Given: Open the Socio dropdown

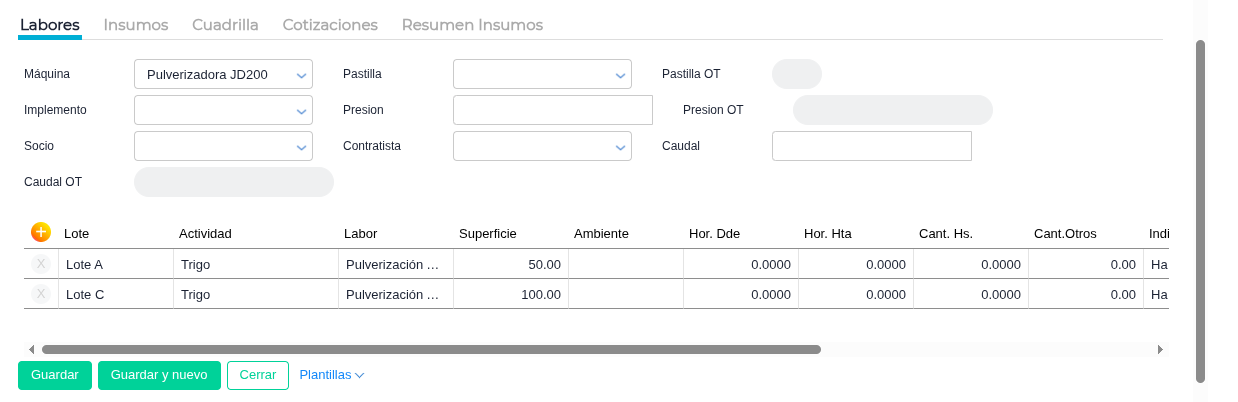Looking at the screenshot, I should [223, 146].
